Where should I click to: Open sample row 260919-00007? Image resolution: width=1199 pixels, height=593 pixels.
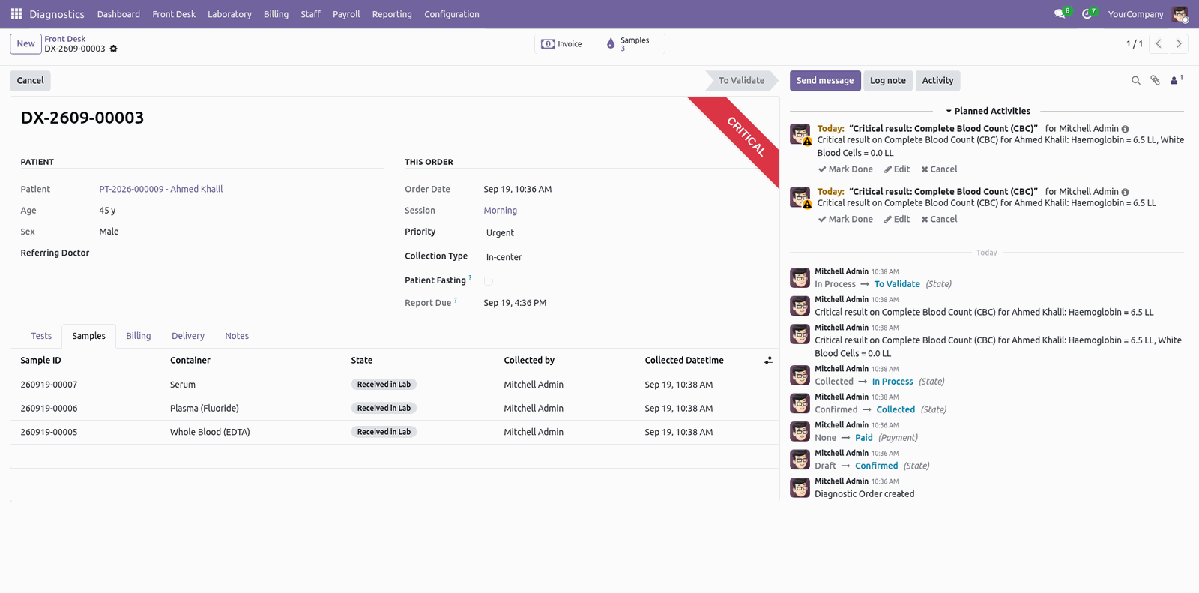coord(395,385)
